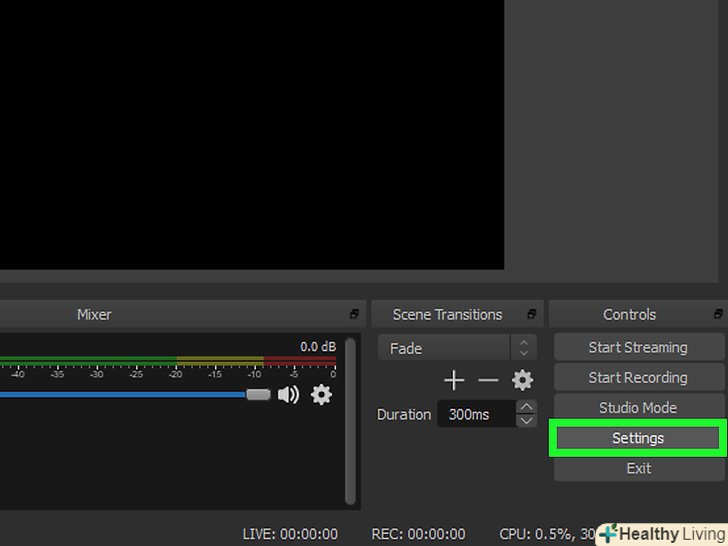Open transition properties gear icon
728x546 pixels.
[x=522, y=380]
